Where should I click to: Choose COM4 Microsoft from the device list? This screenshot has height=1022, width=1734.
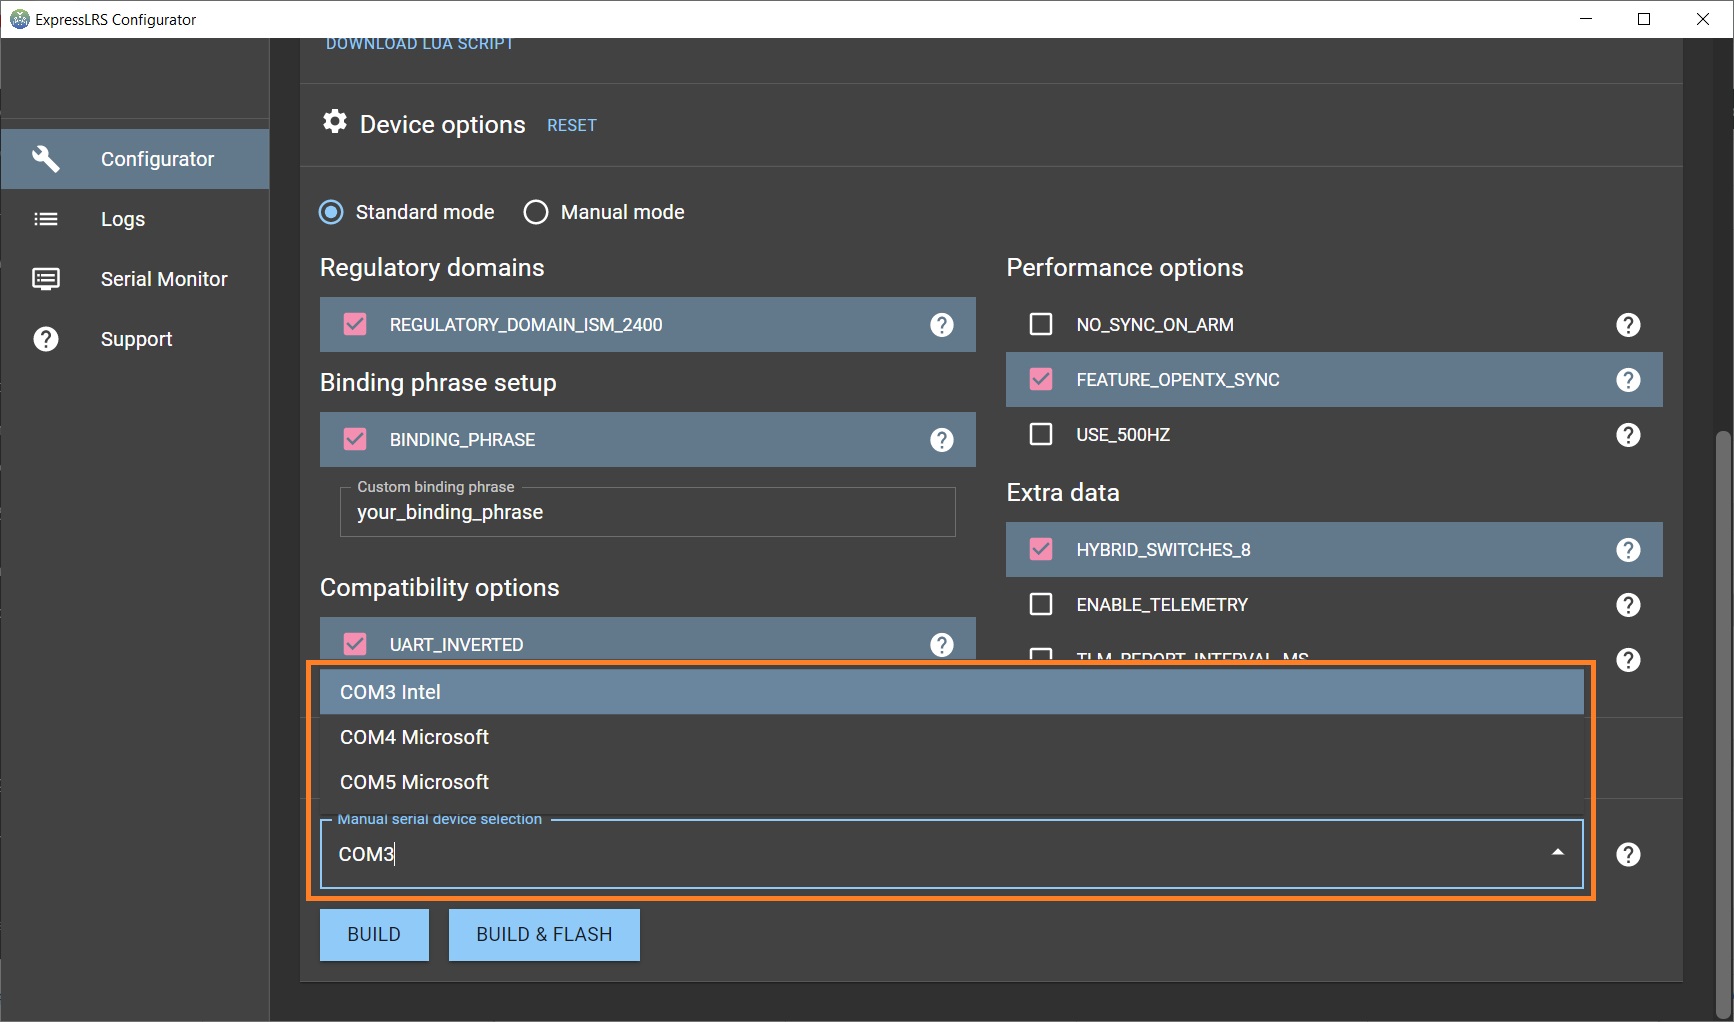pyautogui.click(x=952, y=737)
